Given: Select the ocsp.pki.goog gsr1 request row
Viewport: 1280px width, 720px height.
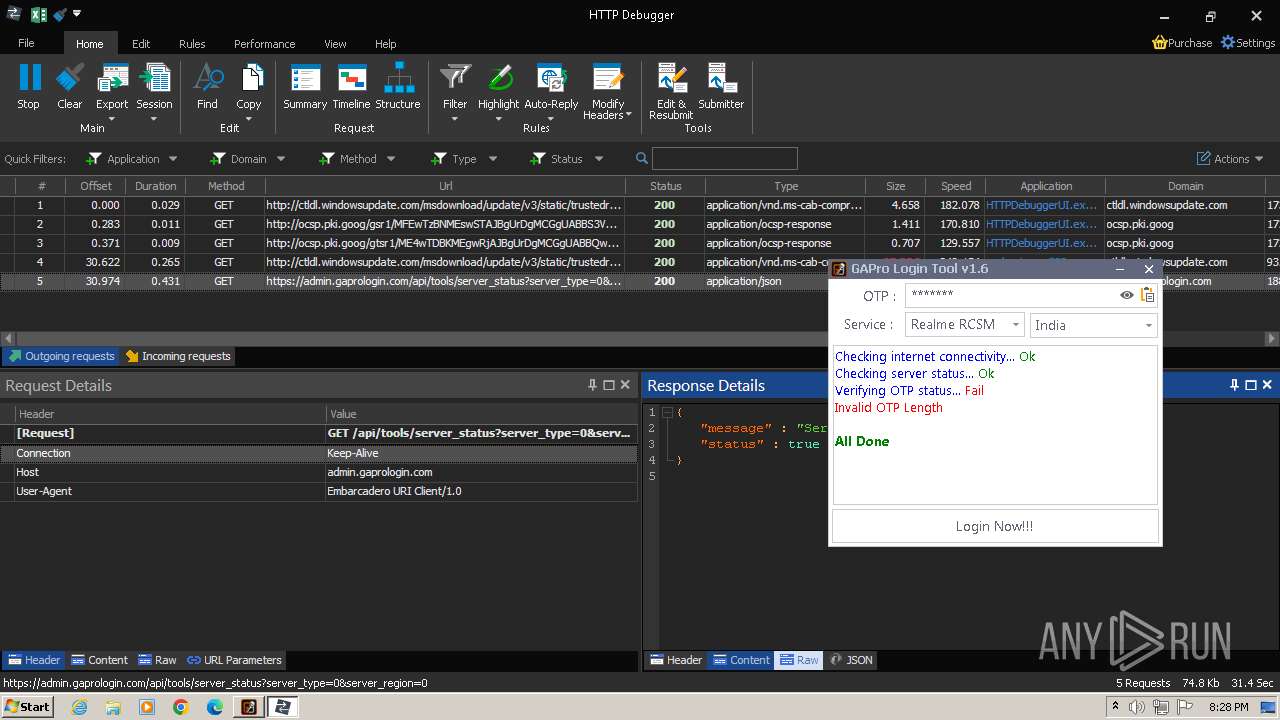Looking at the screenshot, I should pyautogui.click(x=640, y=224).
